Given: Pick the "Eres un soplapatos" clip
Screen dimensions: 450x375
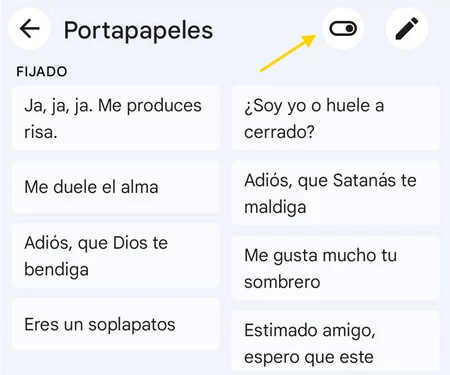Looking at the screenshot, I should (116, 324).
